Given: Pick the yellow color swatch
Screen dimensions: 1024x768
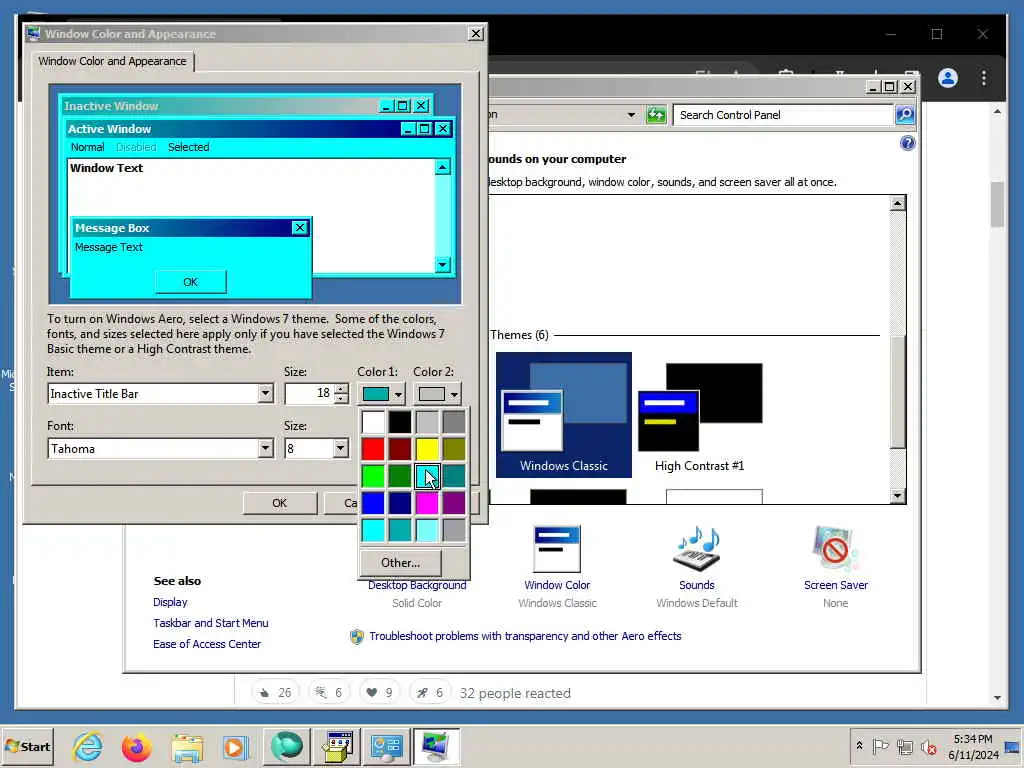Looking at the screenshot, I should click(x=427, y=449).
